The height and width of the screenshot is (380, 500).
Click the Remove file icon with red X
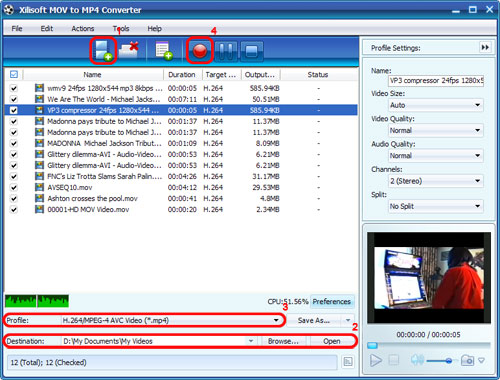(129, 50)
